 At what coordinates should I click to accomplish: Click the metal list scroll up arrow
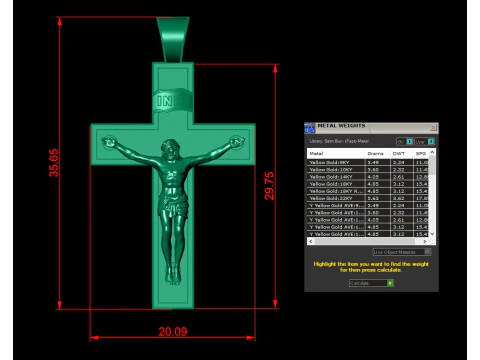coord(432,152)
